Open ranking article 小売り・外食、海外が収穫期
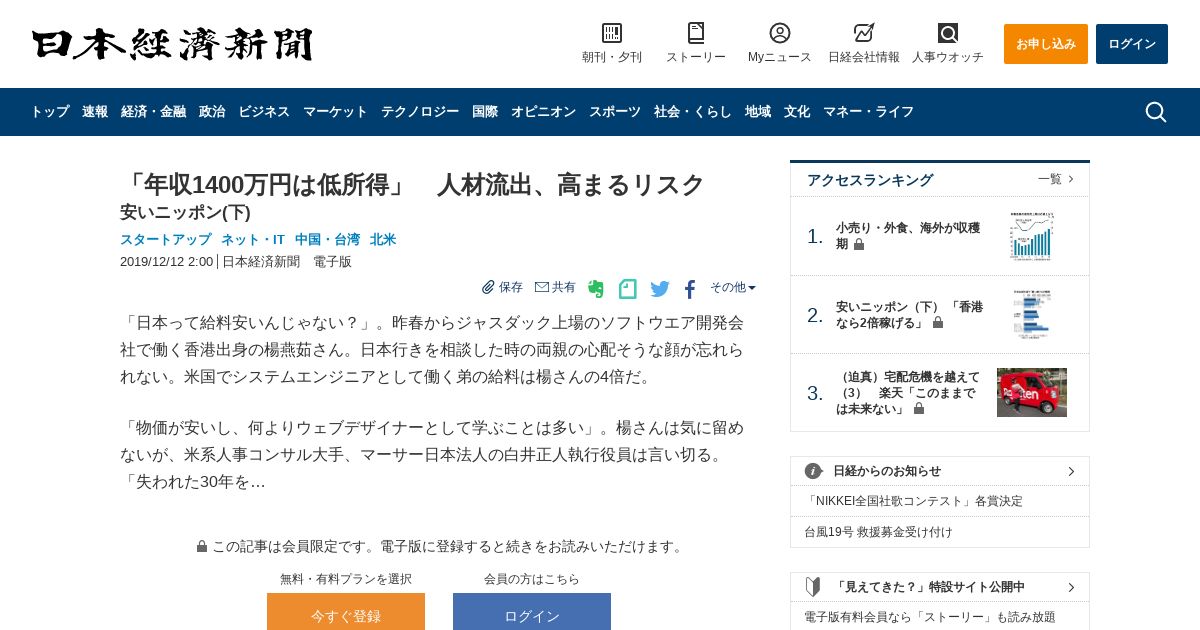Screen dimensions: 1200x630 [x=908, y=236]
